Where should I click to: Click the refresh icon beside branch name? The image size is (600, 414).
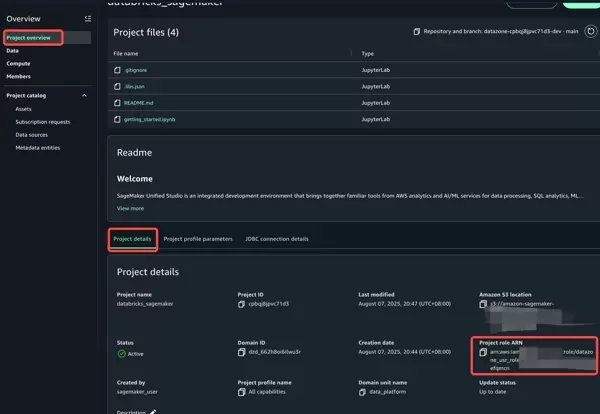[x=591, y=31]
